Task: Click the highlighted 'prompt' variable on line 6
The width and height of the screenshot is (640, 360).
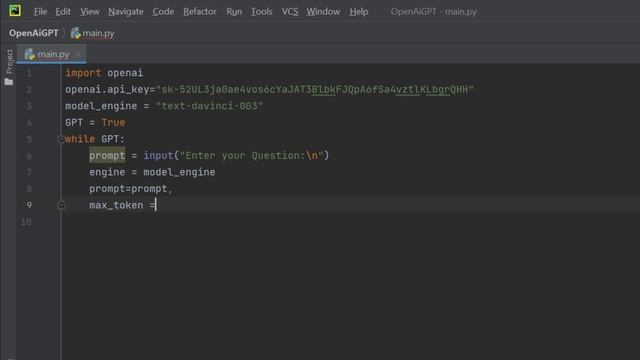Action: [107, 156]
